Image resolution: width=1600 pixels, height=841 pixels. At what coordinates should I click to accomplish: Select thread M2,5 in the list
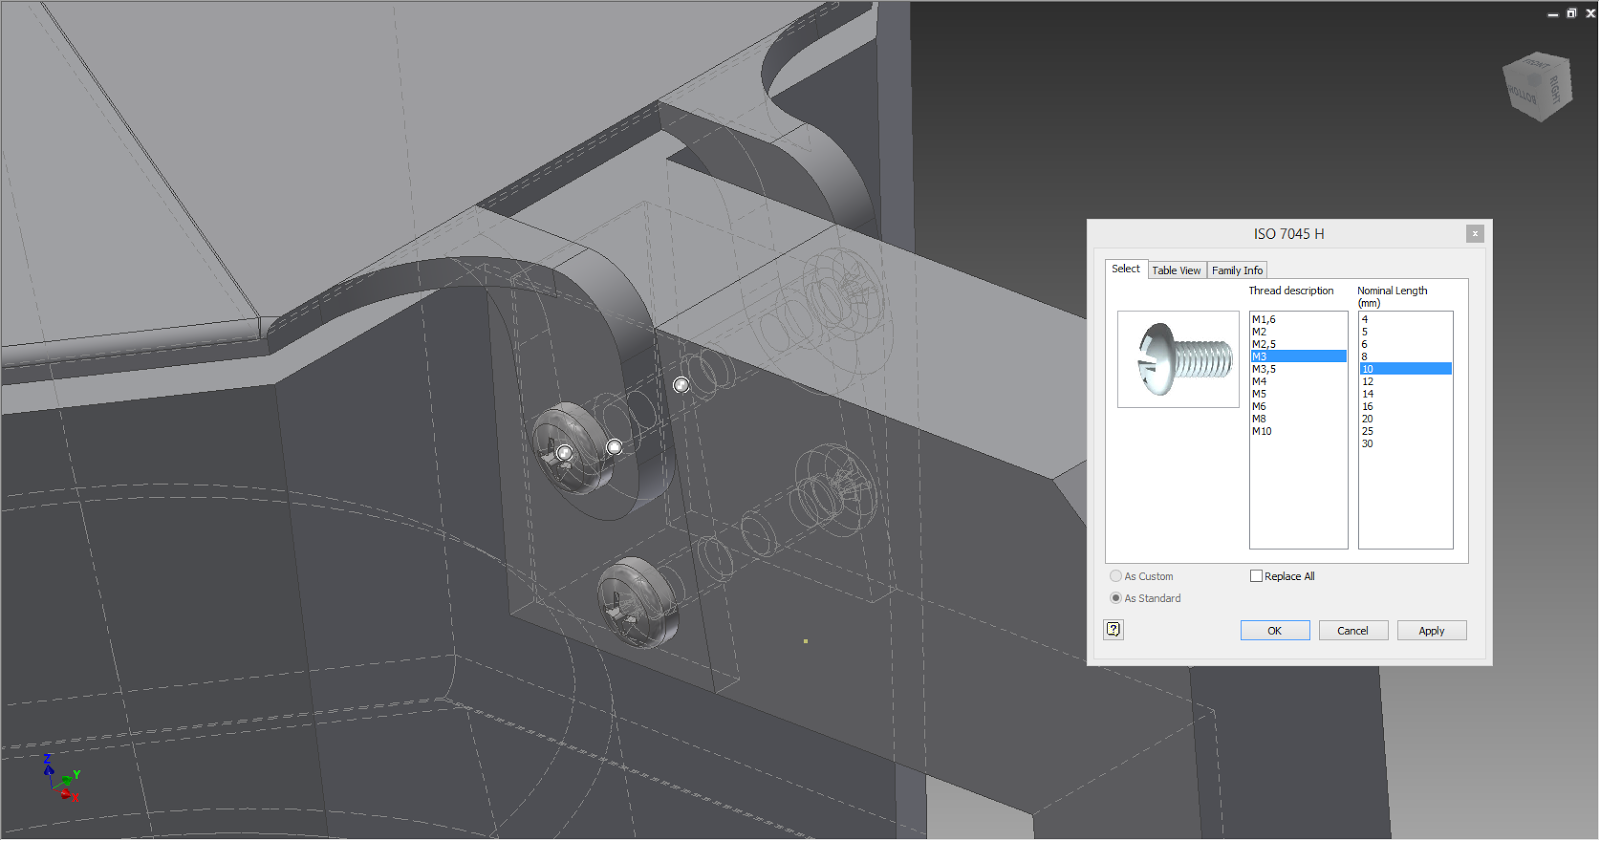pyautogui.click(x=1298, y=344)
